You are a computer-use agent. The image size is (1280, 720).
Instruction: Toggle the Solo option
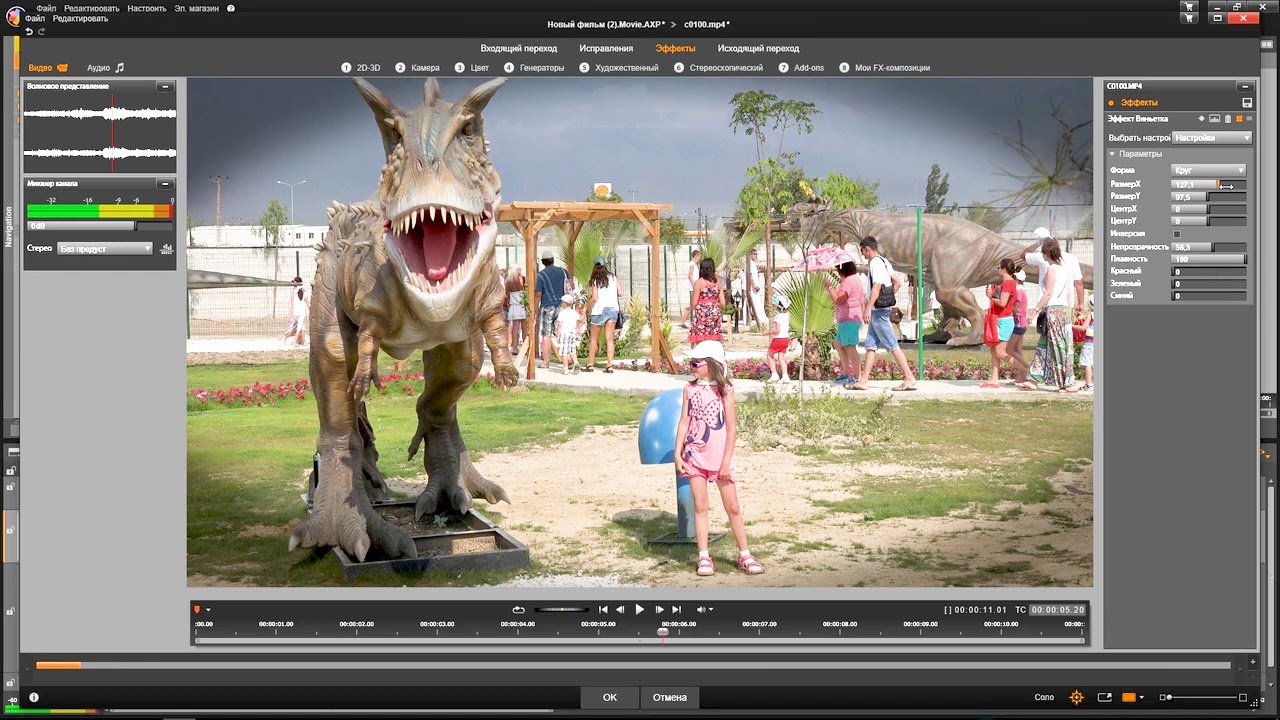[1044, 697]
